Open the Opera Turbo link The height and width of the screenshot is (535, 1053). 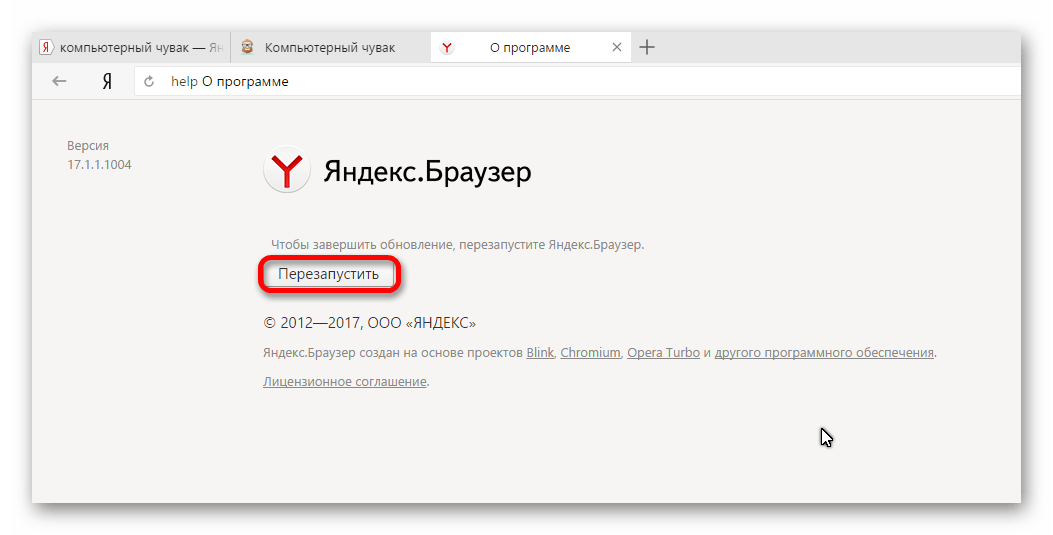(663, 353)
